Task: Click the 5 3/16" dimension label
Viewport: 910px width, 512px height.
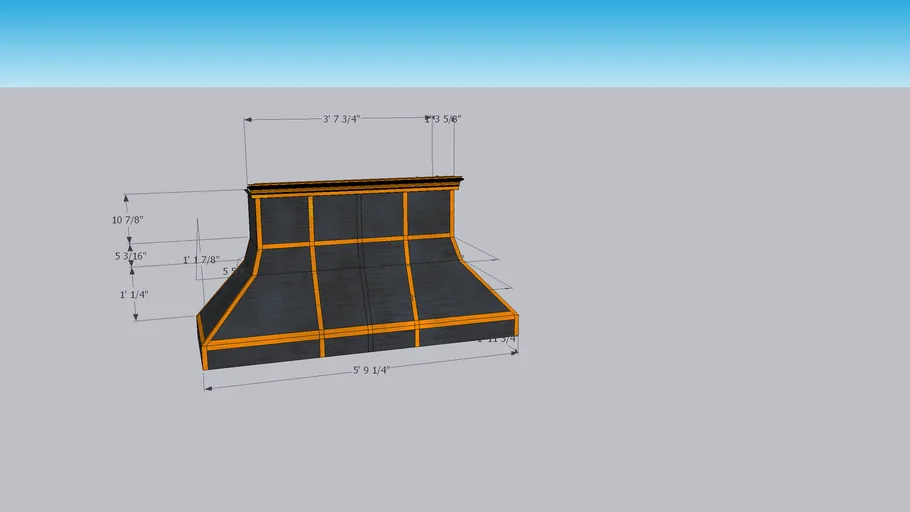Action: (130, 256)
